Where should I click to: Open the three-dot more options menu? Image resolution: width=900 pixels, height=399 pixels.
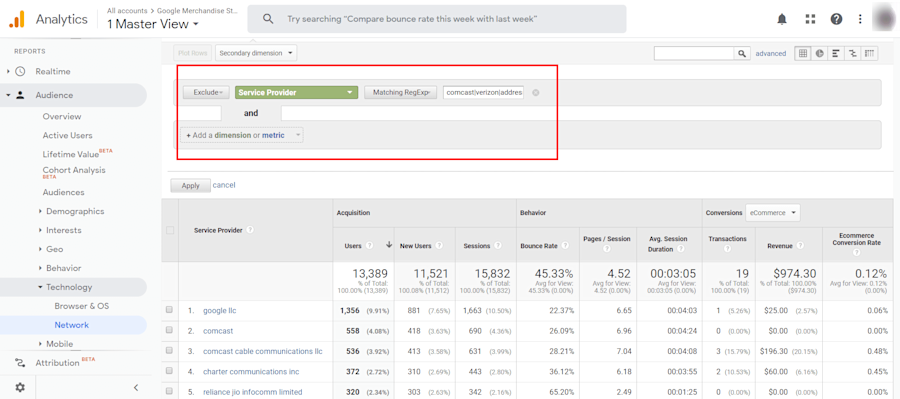(860, 19)
